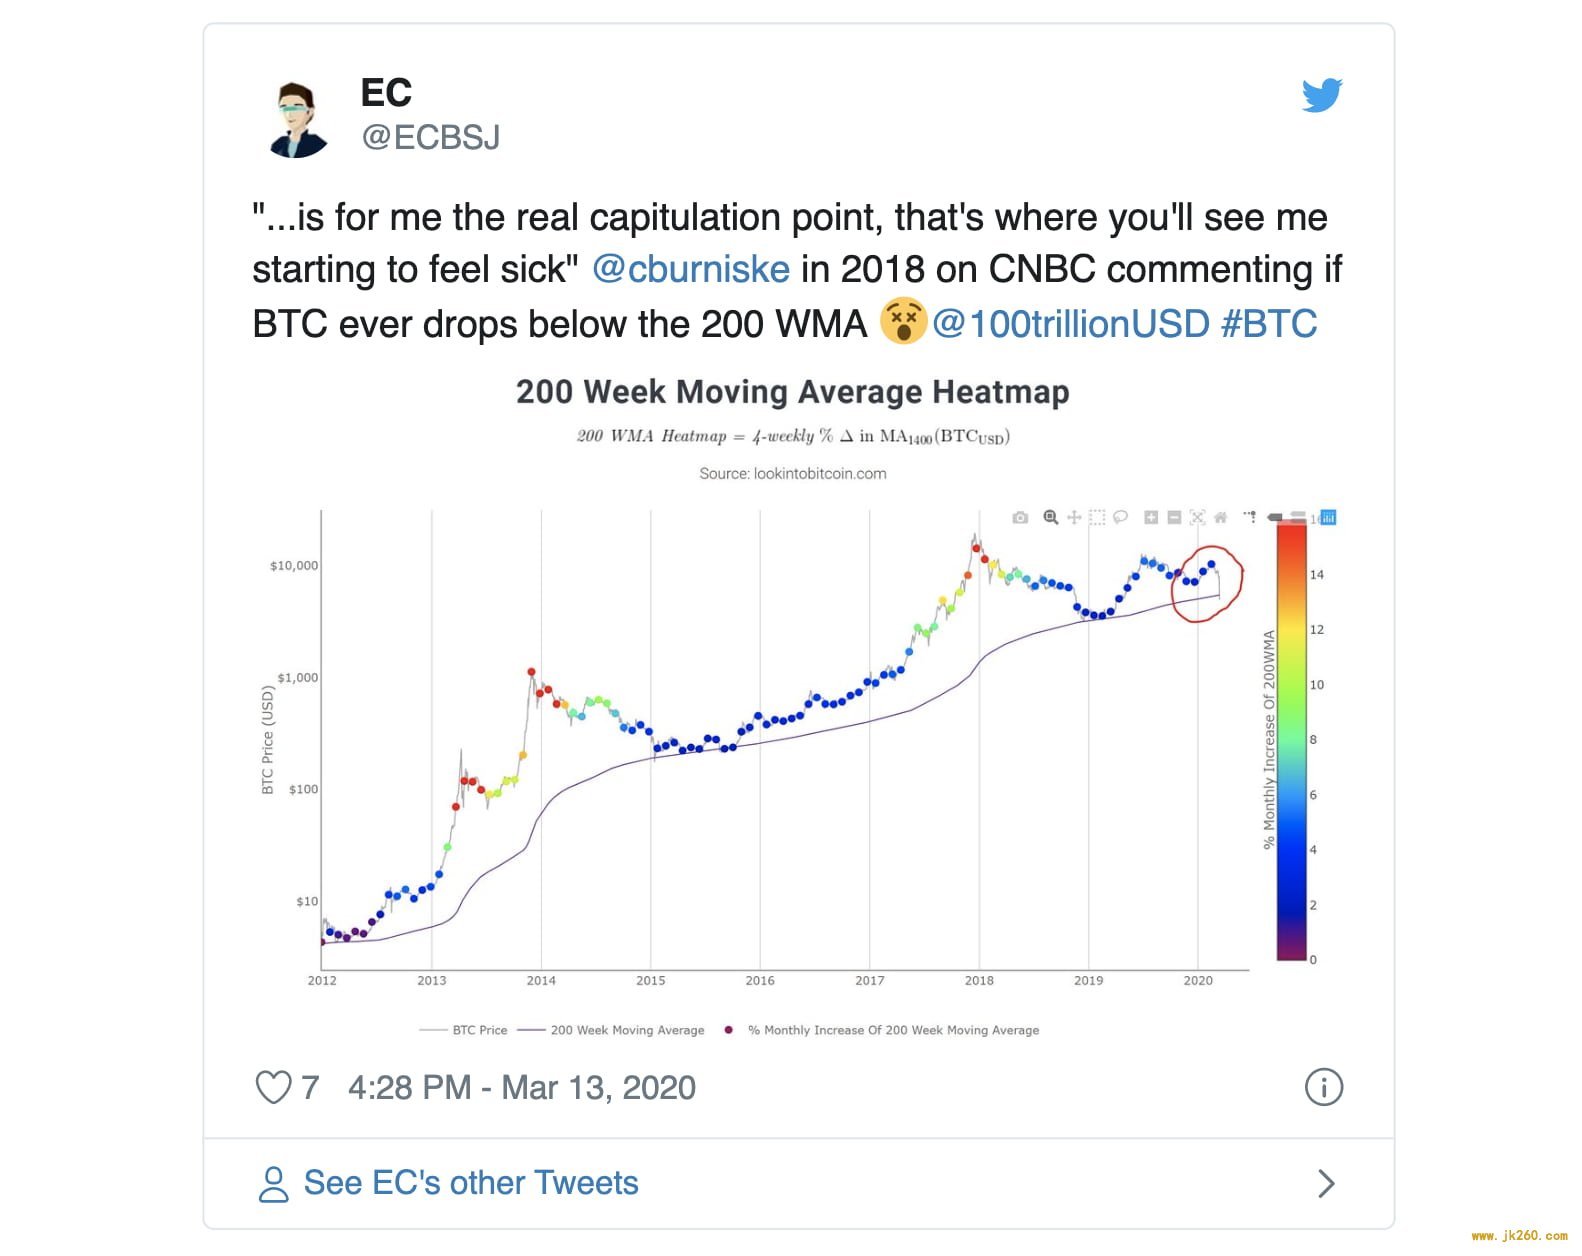Open the @100trillionUSD mention link
The image size is (1582, 1256).
point(1070,324)
